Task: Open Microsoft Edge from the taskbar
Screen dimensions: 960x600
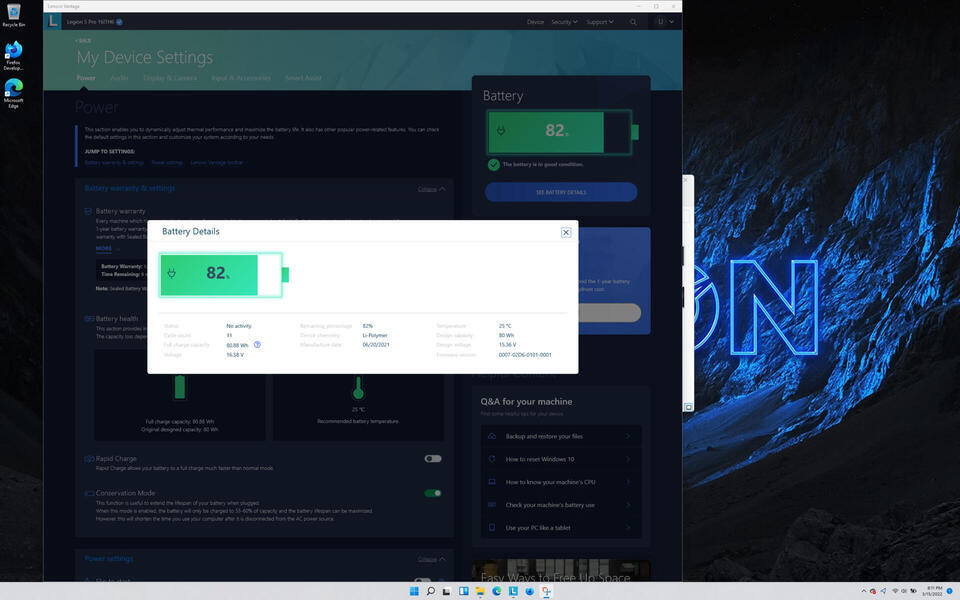Action: tap(497, 591)
